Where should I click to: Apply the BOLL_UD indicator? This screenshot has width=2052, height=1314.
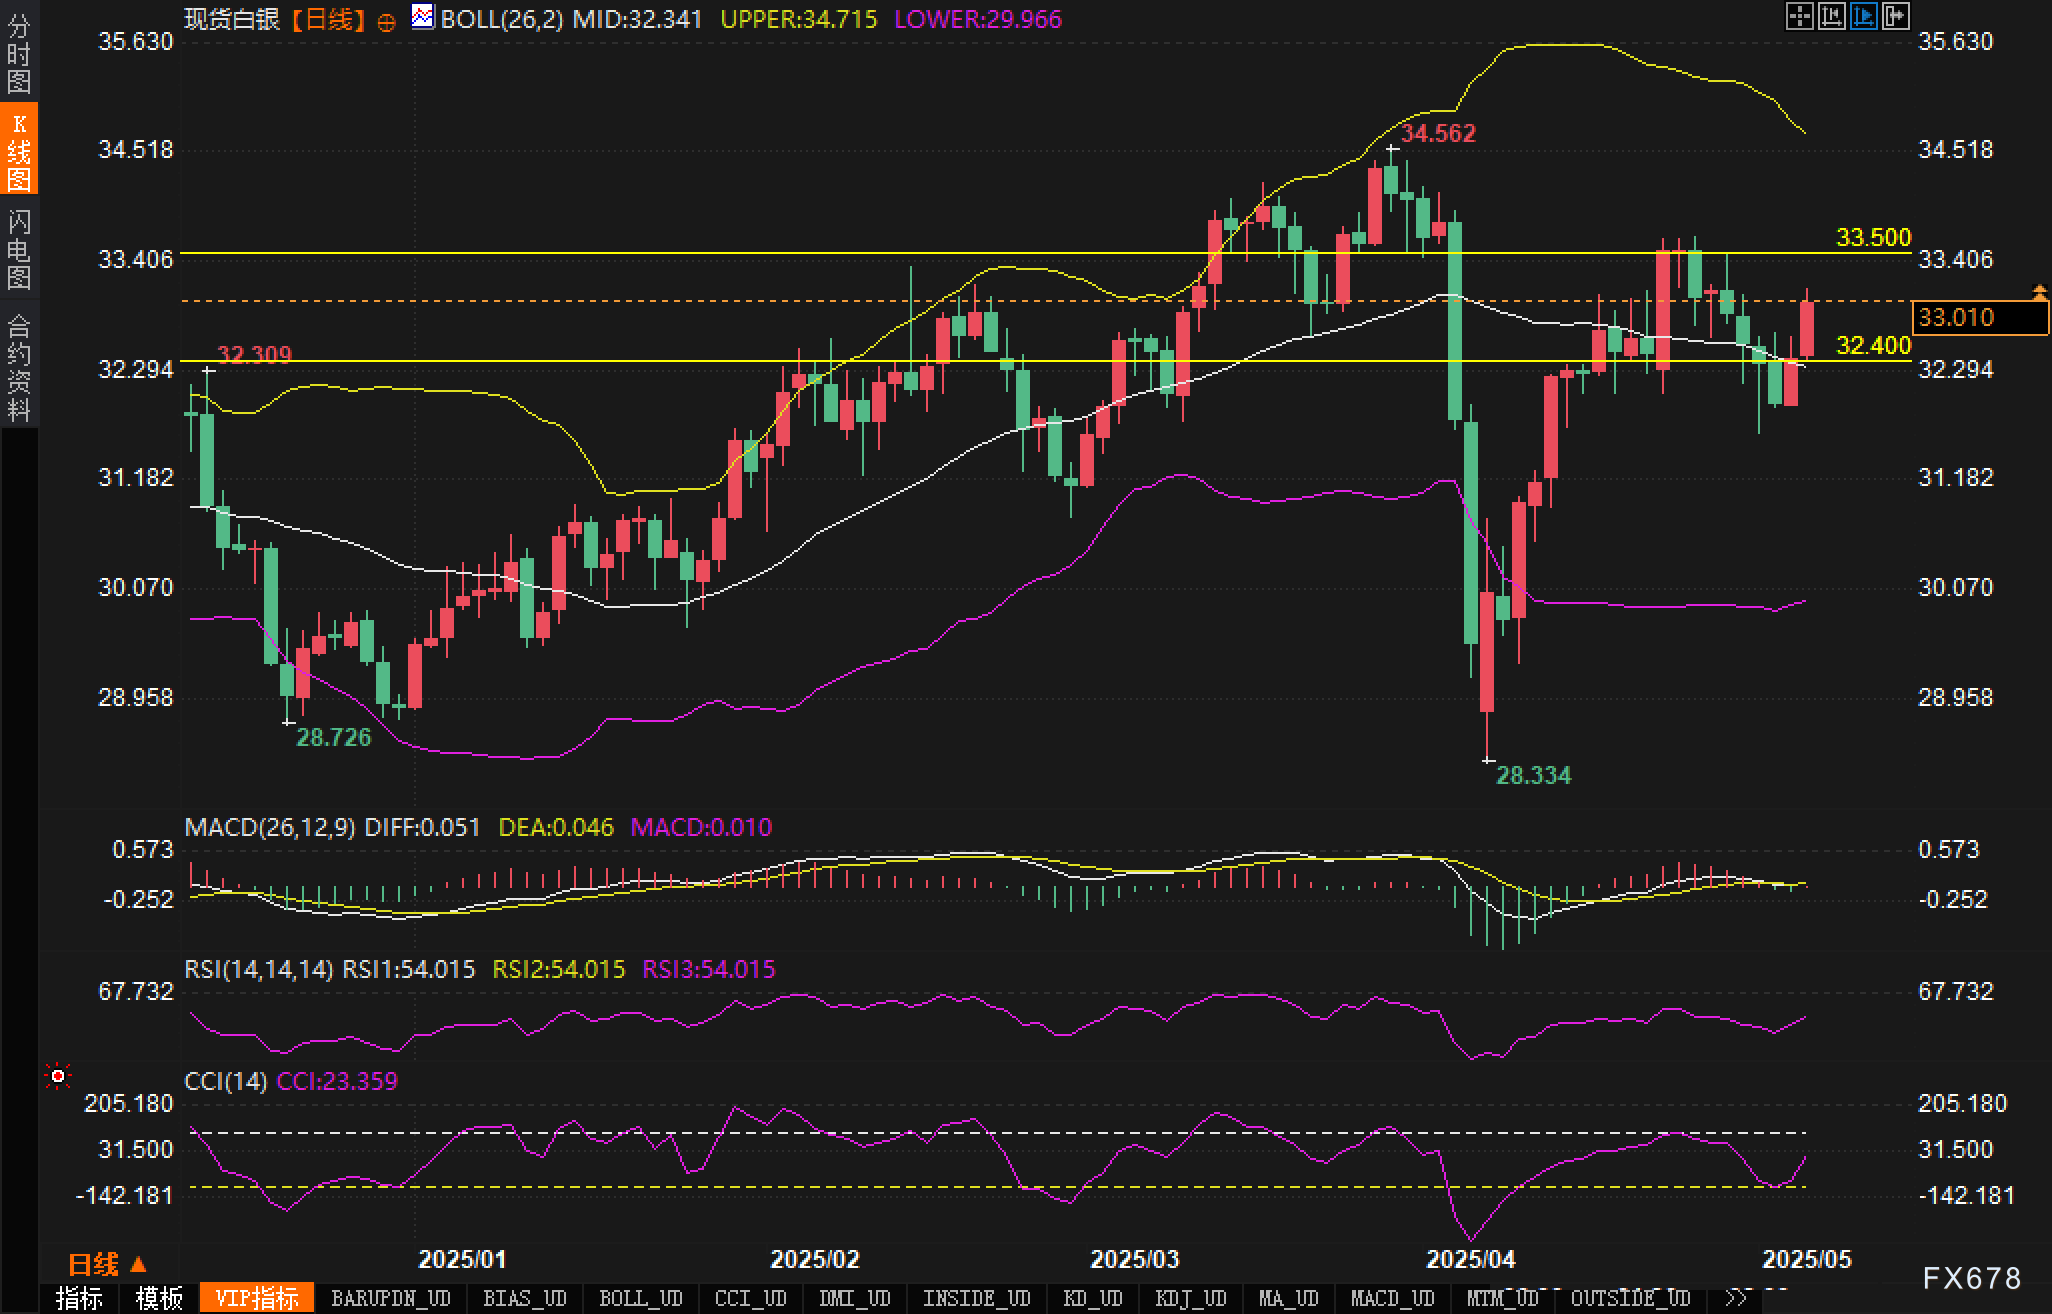click(x=640, y=1298)
